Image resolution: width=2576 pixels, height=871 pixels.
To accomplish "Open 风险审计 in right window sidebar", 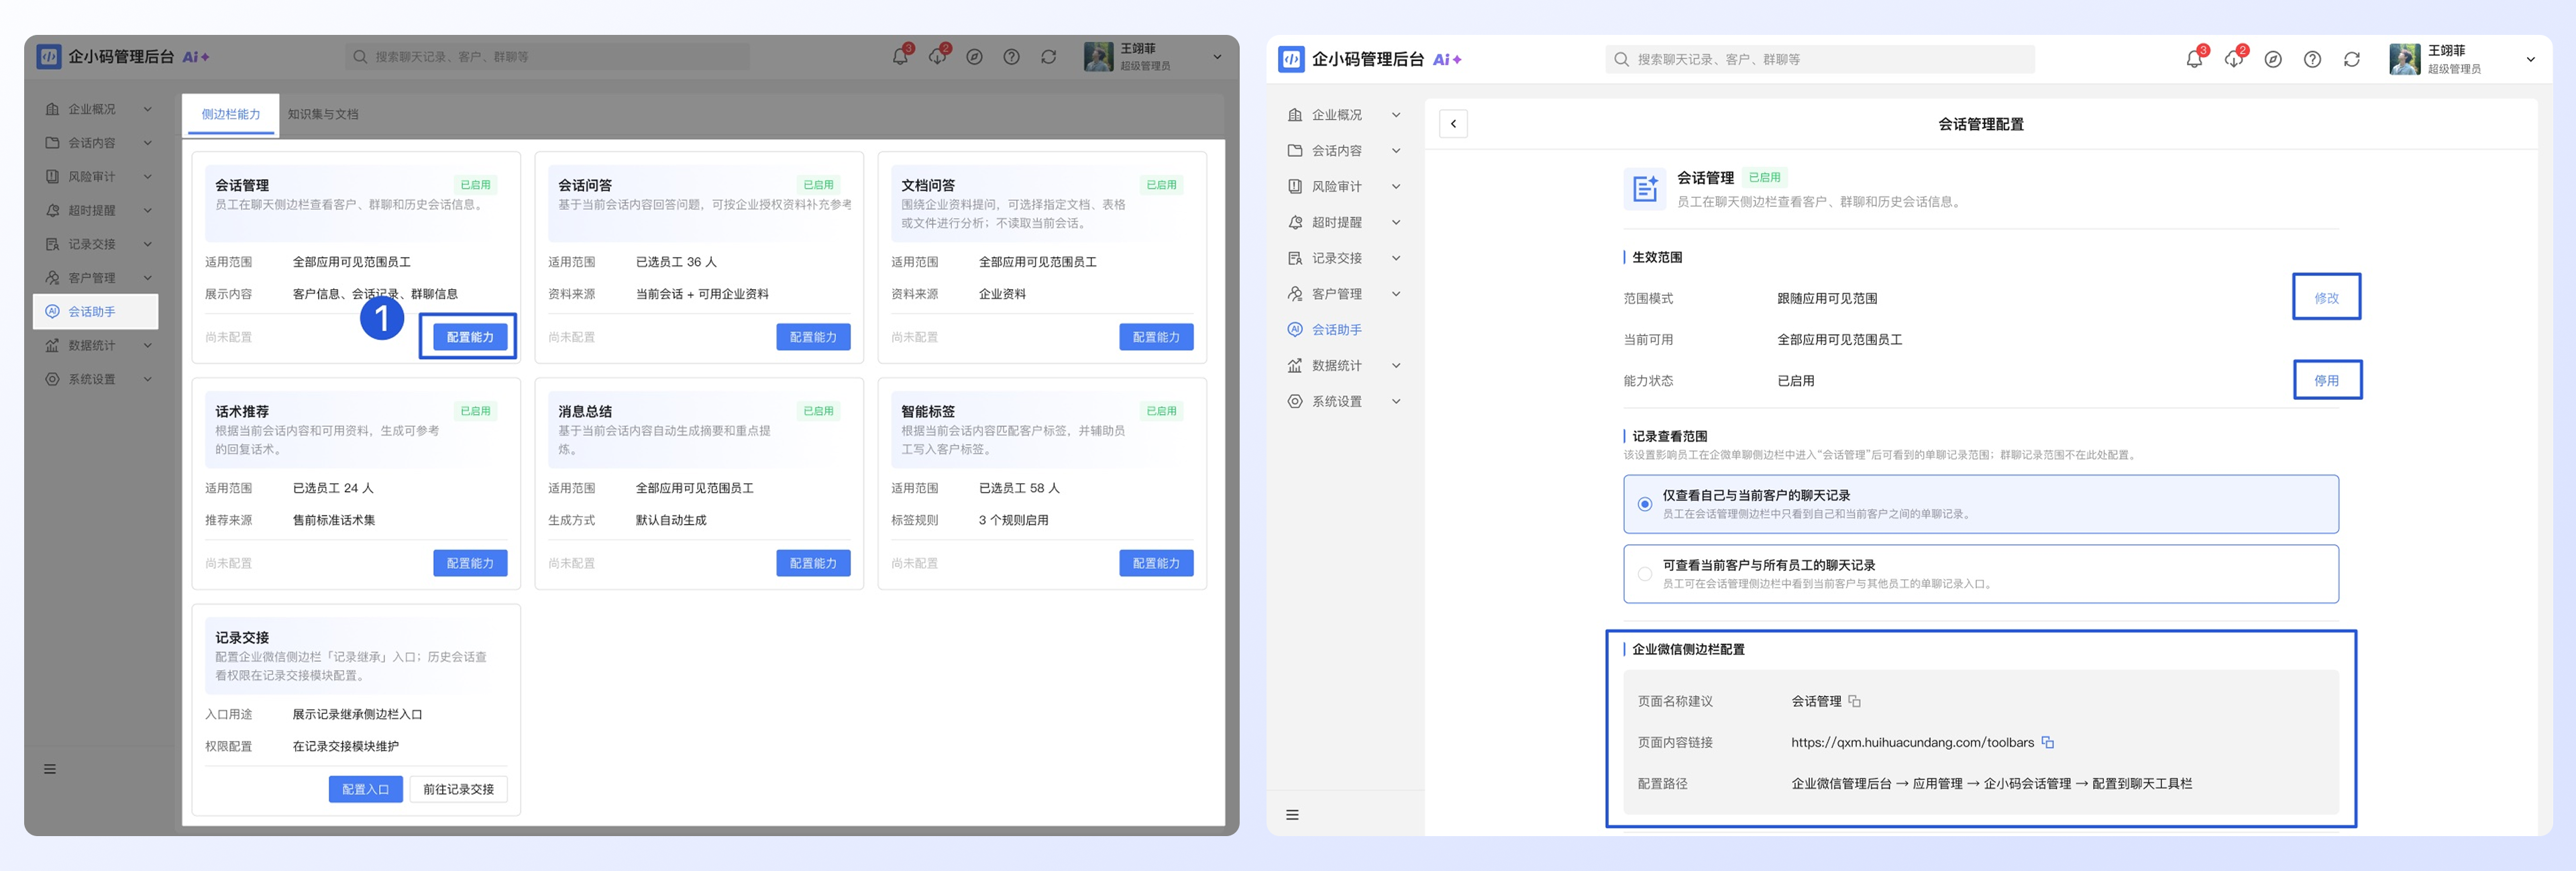I will pos(1336,187).
